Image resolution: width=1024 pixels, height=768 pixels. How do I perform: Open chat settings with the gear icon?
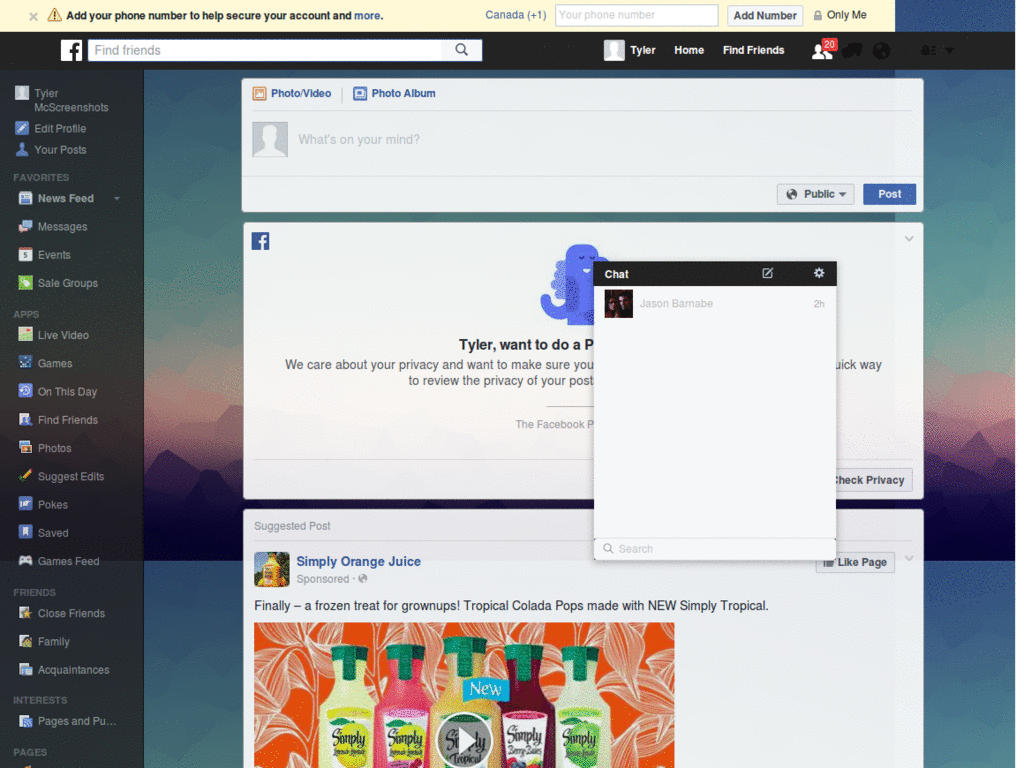click(819, 273)
